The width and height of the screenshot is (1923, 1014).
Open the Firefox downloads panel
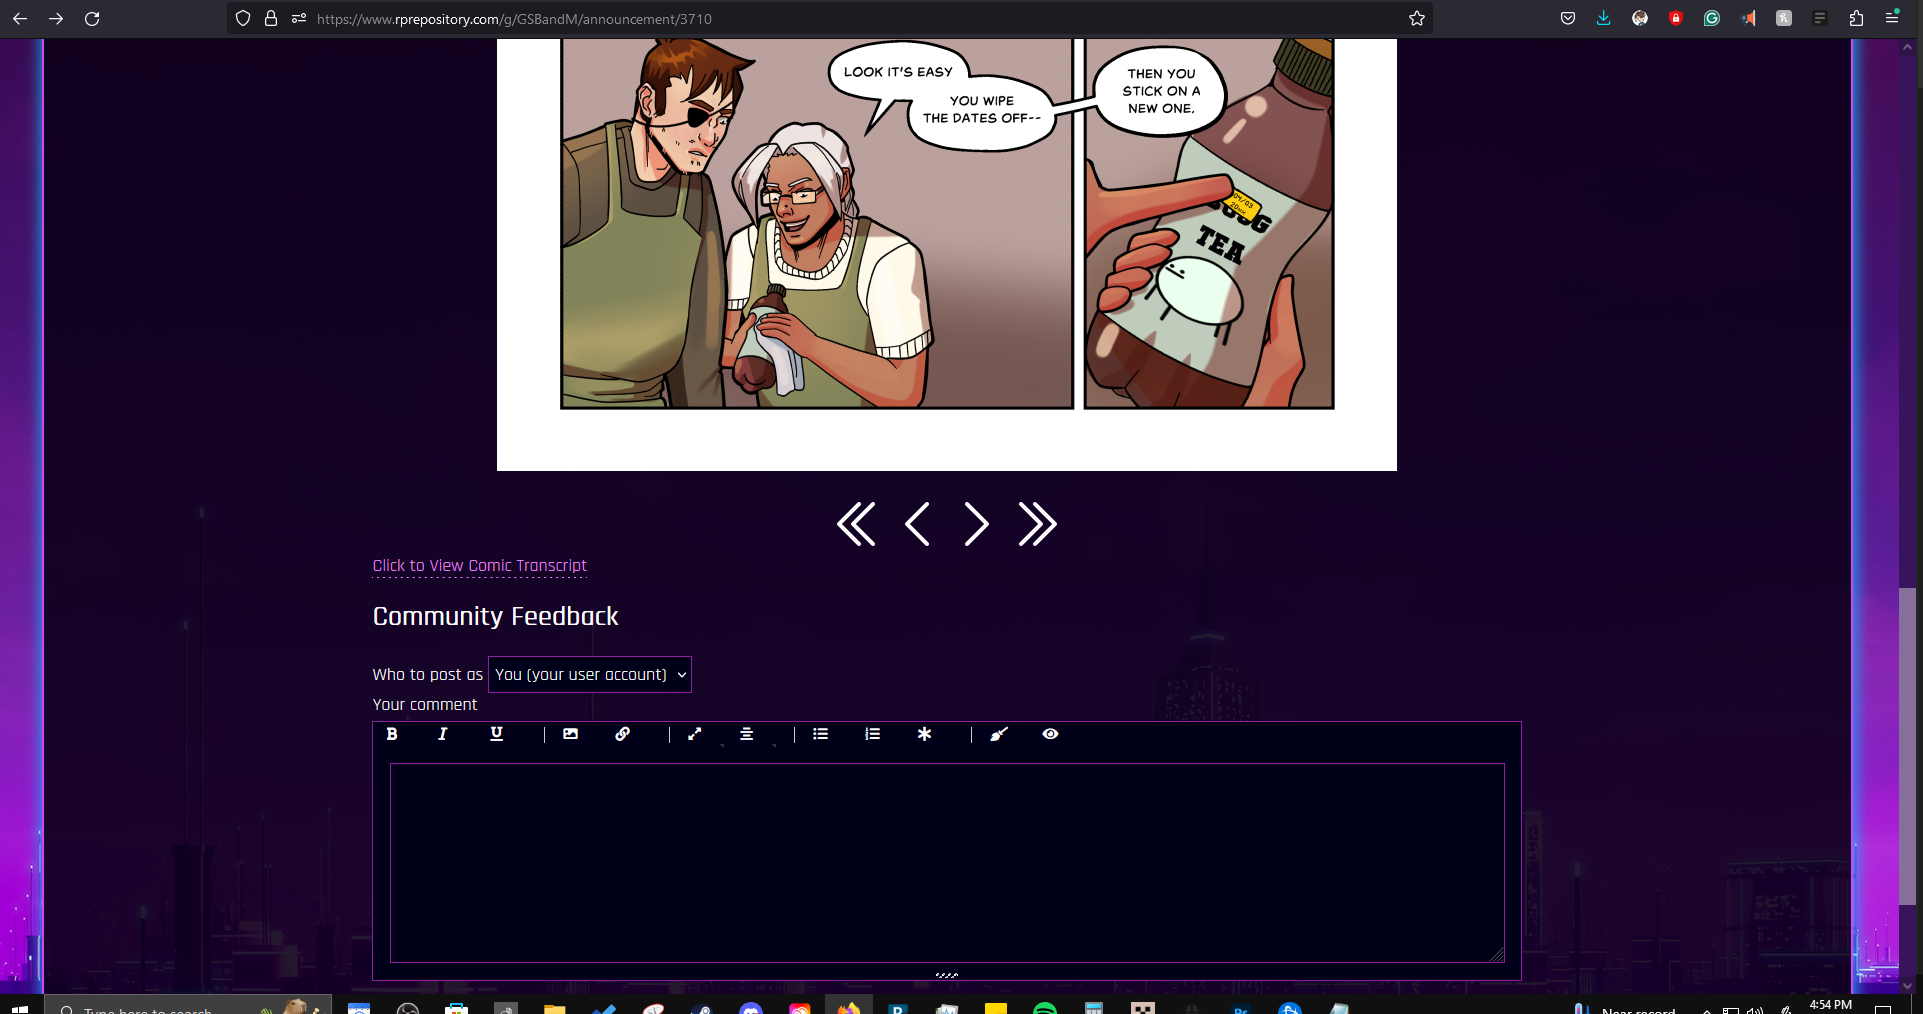coord(1604,18)
